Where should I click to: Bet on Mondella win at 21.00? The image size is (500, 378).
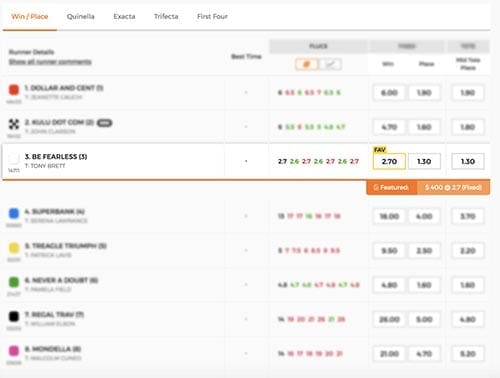coord(389,354)
